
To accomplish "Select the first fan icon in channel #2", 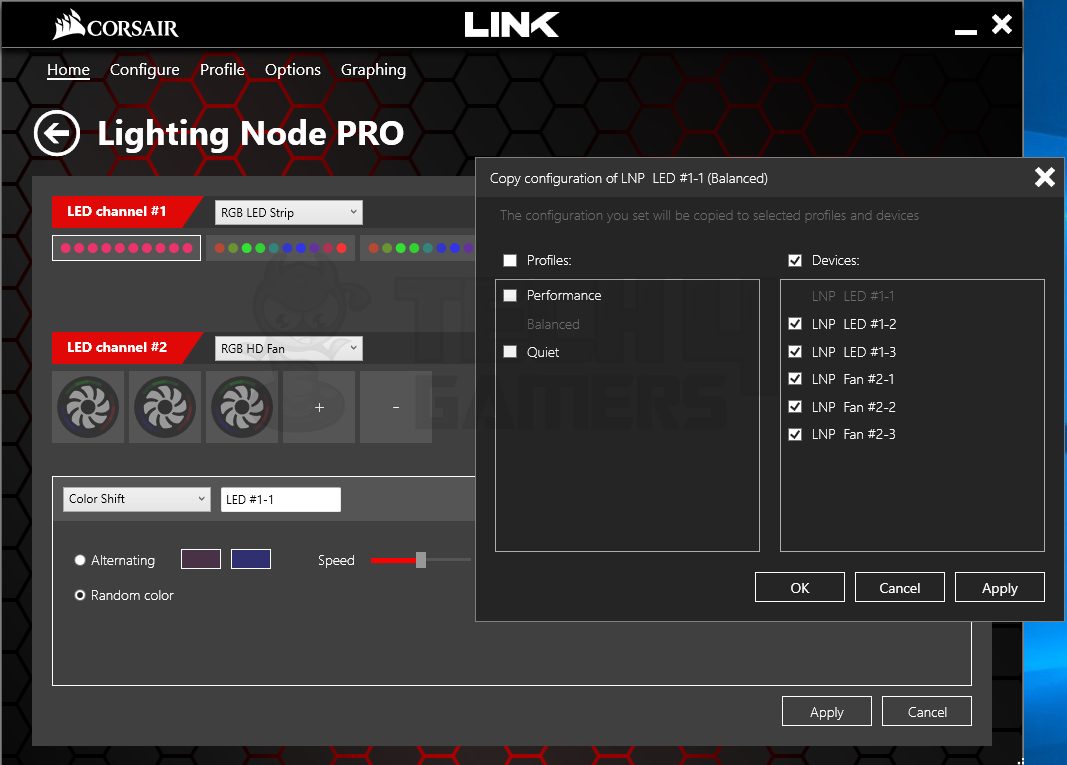I will 88,407.
